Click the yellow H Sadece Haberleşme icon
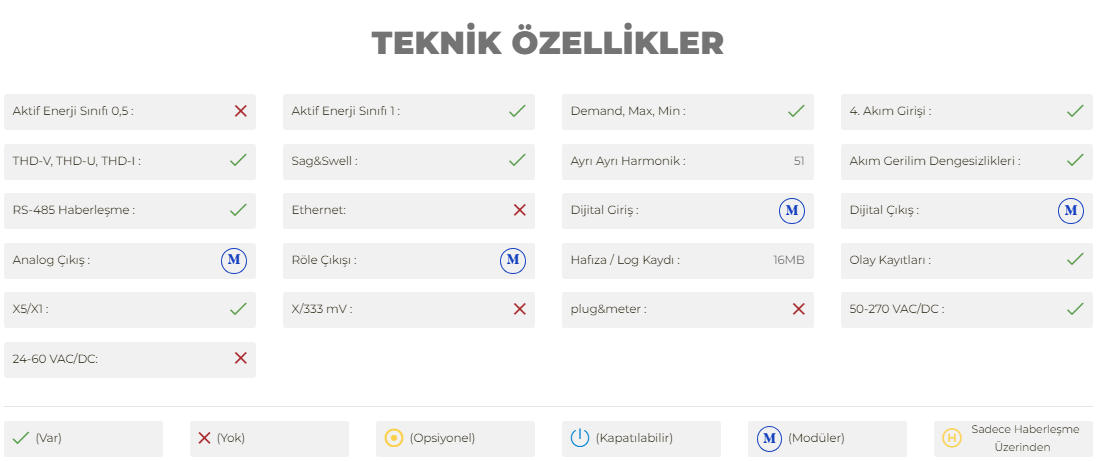This screenshot has width=1096, height=461. pyautogui.click(x=951, y=438)
